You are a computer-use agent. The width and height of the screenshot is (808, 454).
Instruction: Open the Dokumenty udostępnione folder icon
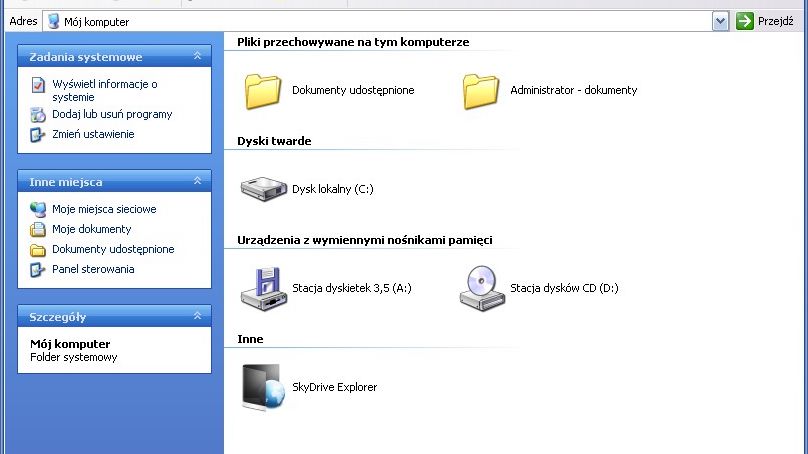coord(263,91)
